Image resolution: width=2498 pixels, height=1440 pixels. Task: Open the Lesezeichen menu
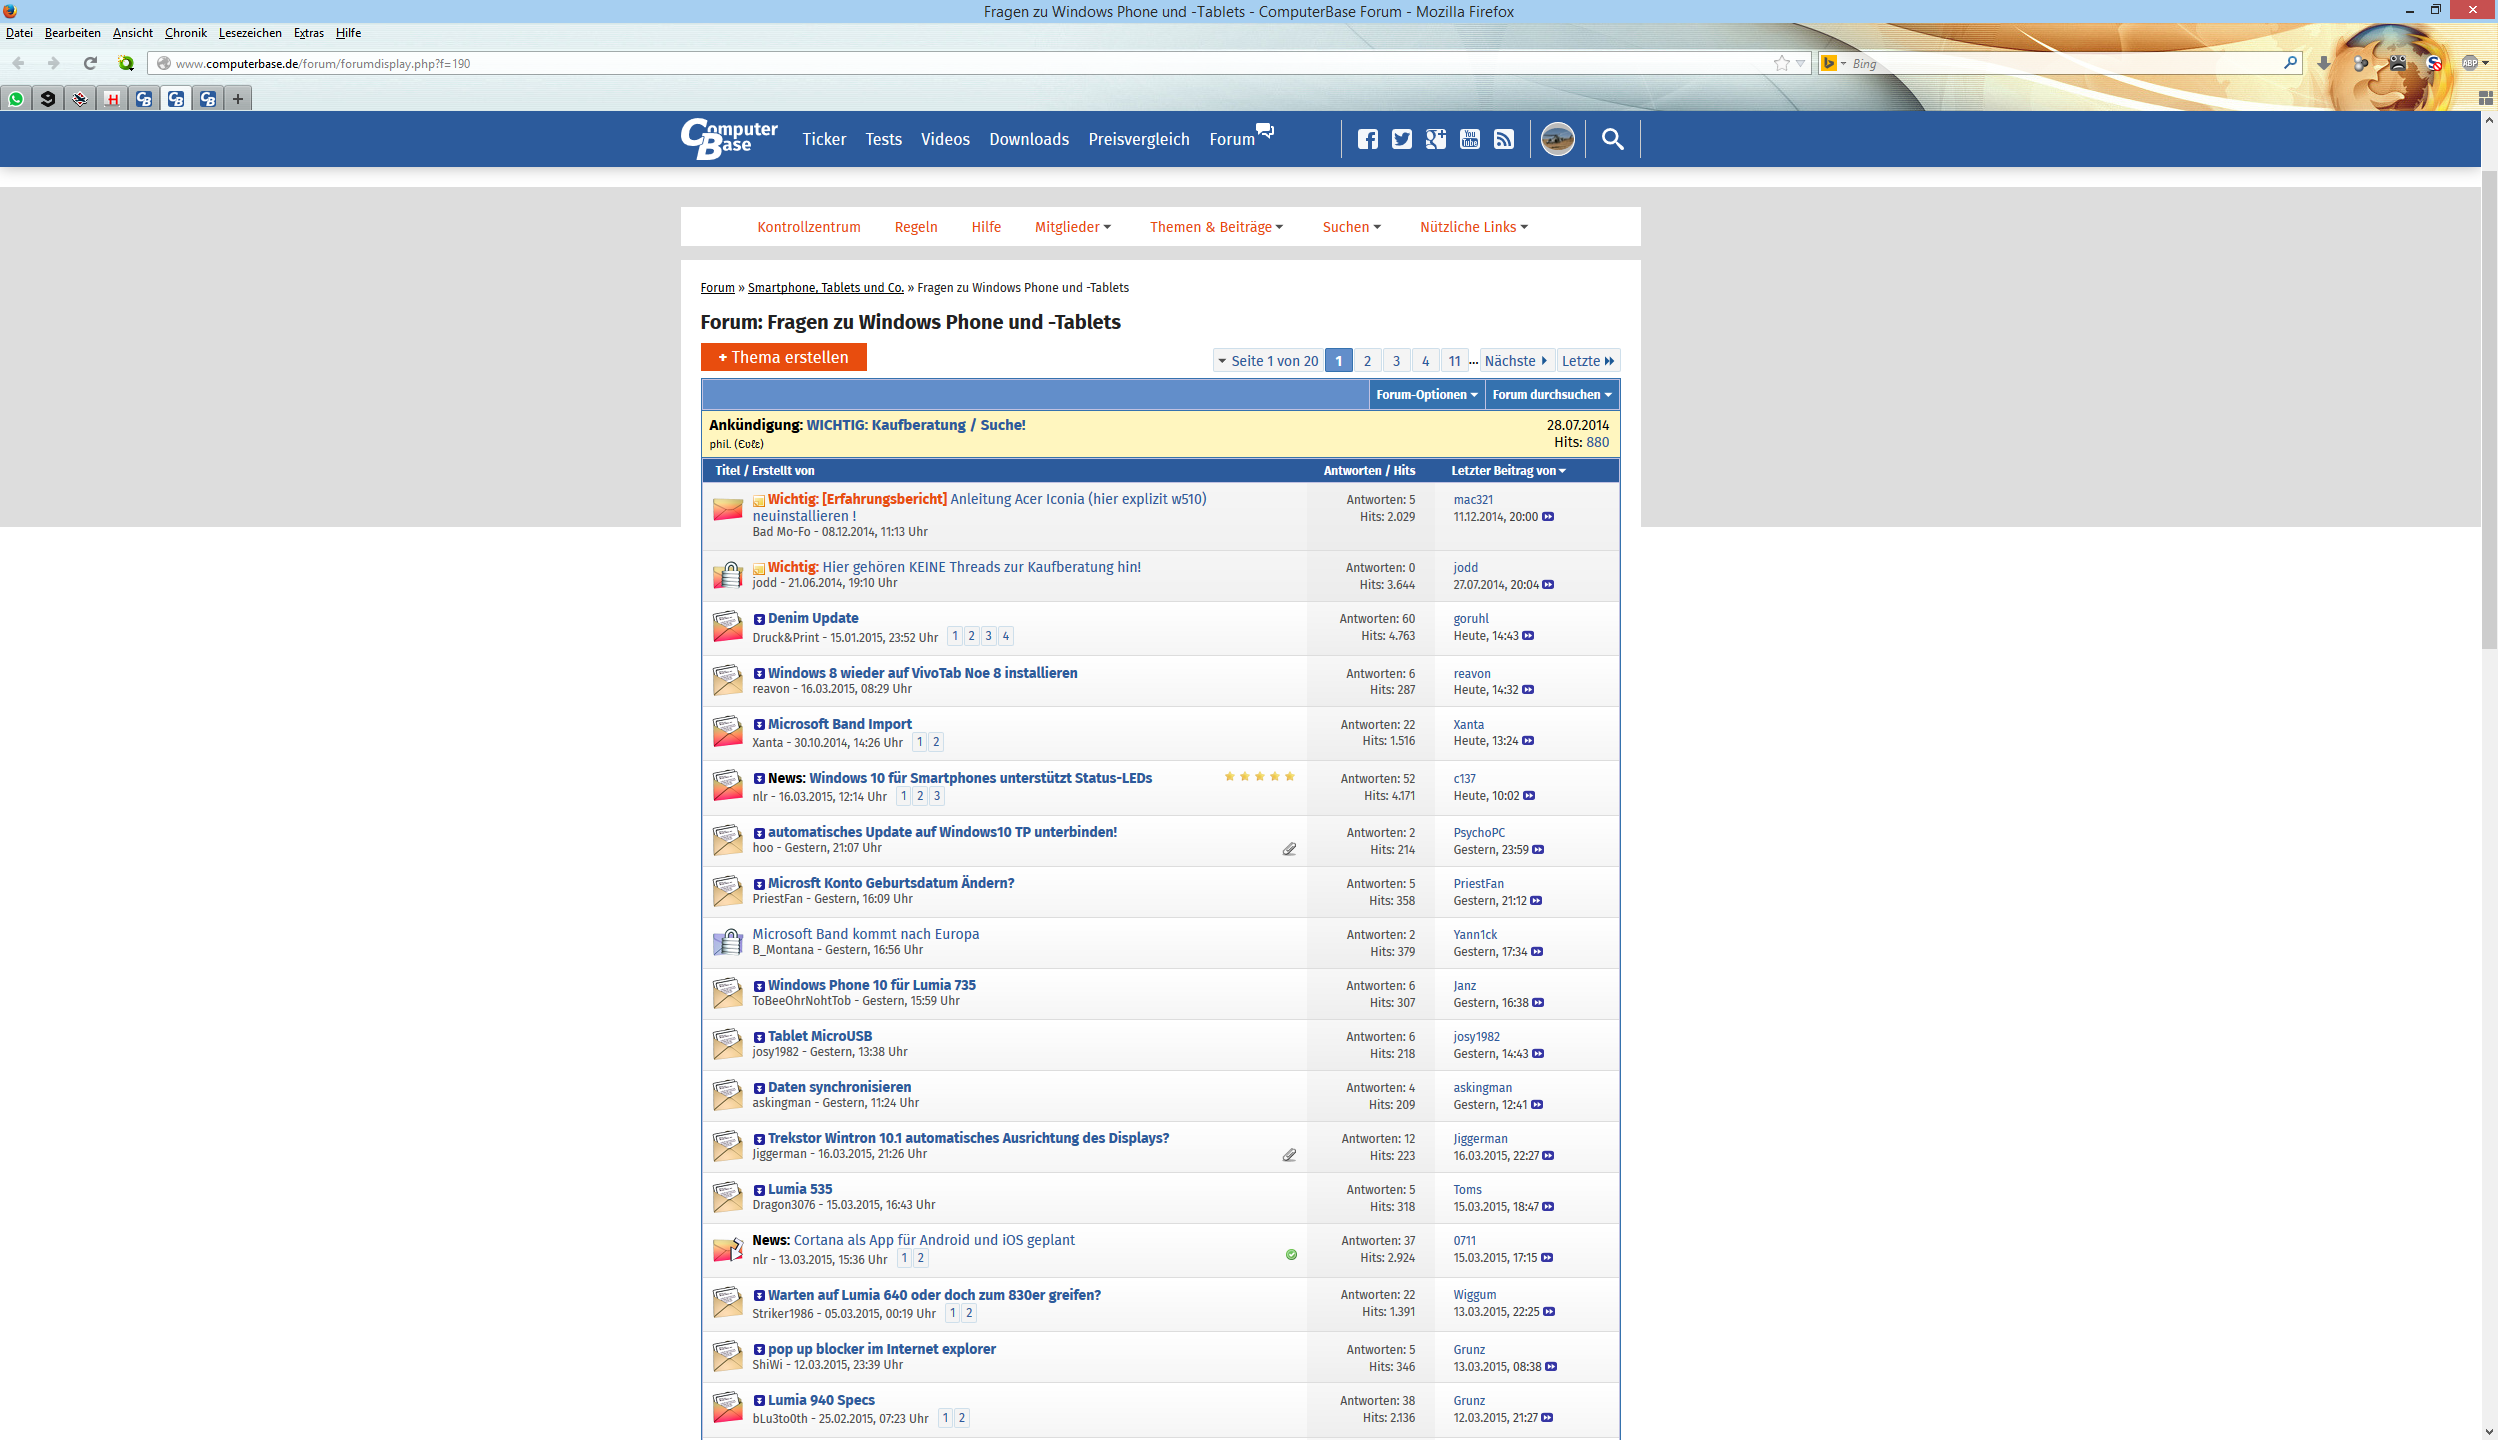click(250, 33)
